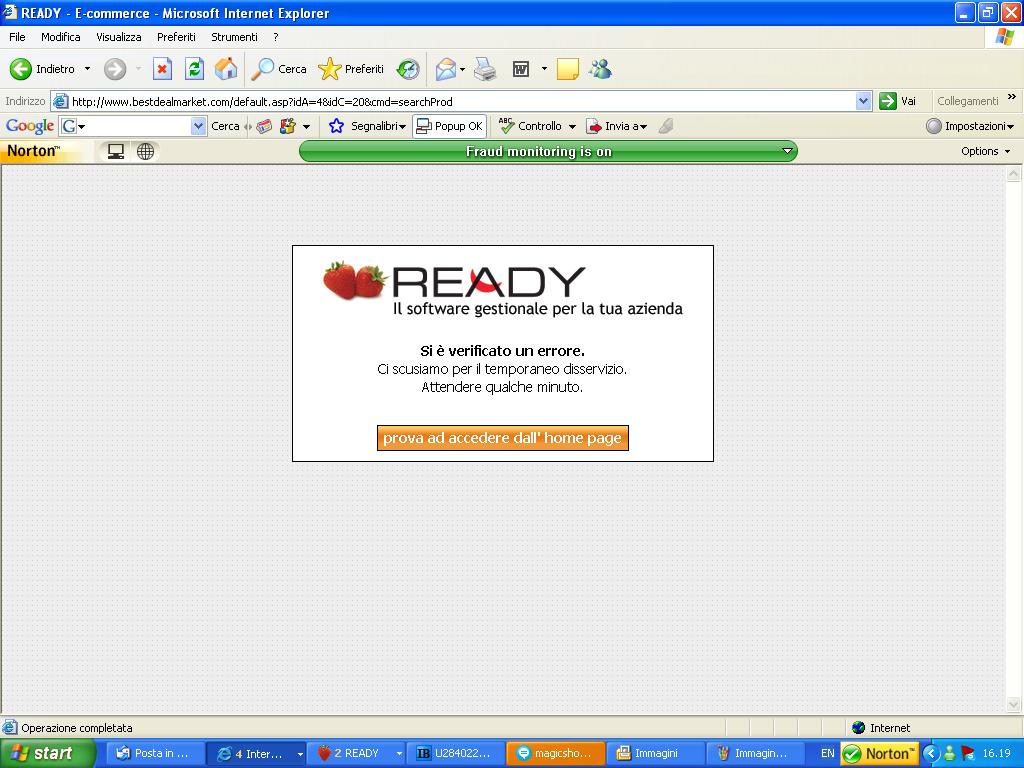
Task: Click the 16.19 clock in tray
Action: (997, 754)
